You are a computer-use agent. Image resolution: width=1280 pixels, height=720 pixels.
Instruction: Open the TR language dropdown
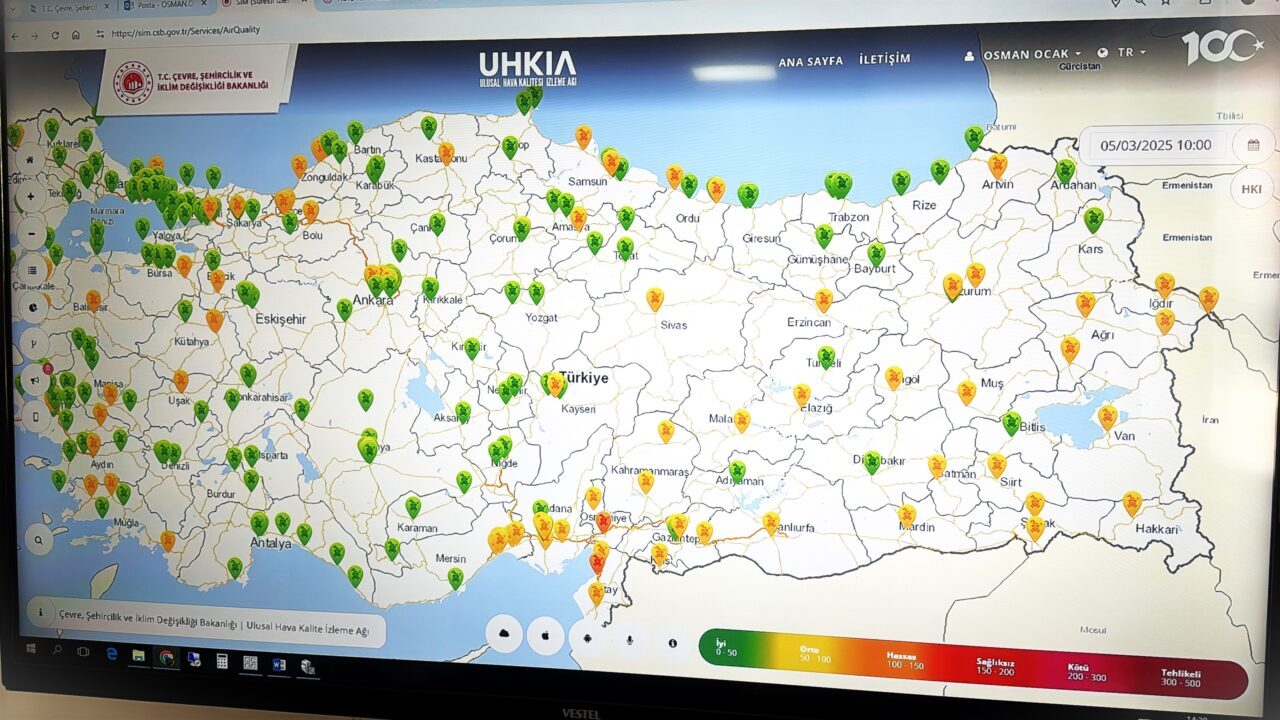(x=1124, y=53)
